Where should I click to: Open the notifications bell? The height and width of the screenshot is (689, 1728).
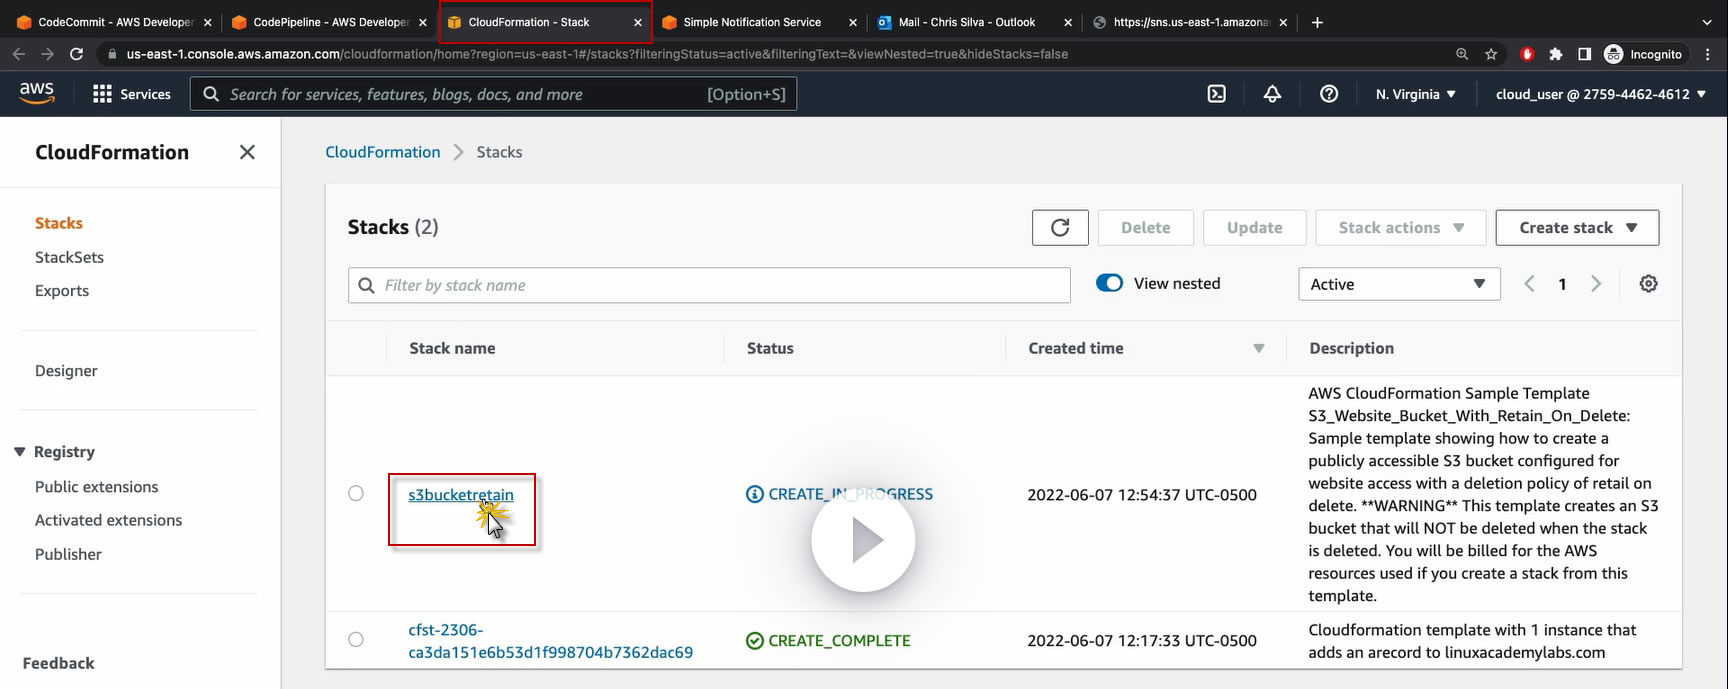[1272, 94]
